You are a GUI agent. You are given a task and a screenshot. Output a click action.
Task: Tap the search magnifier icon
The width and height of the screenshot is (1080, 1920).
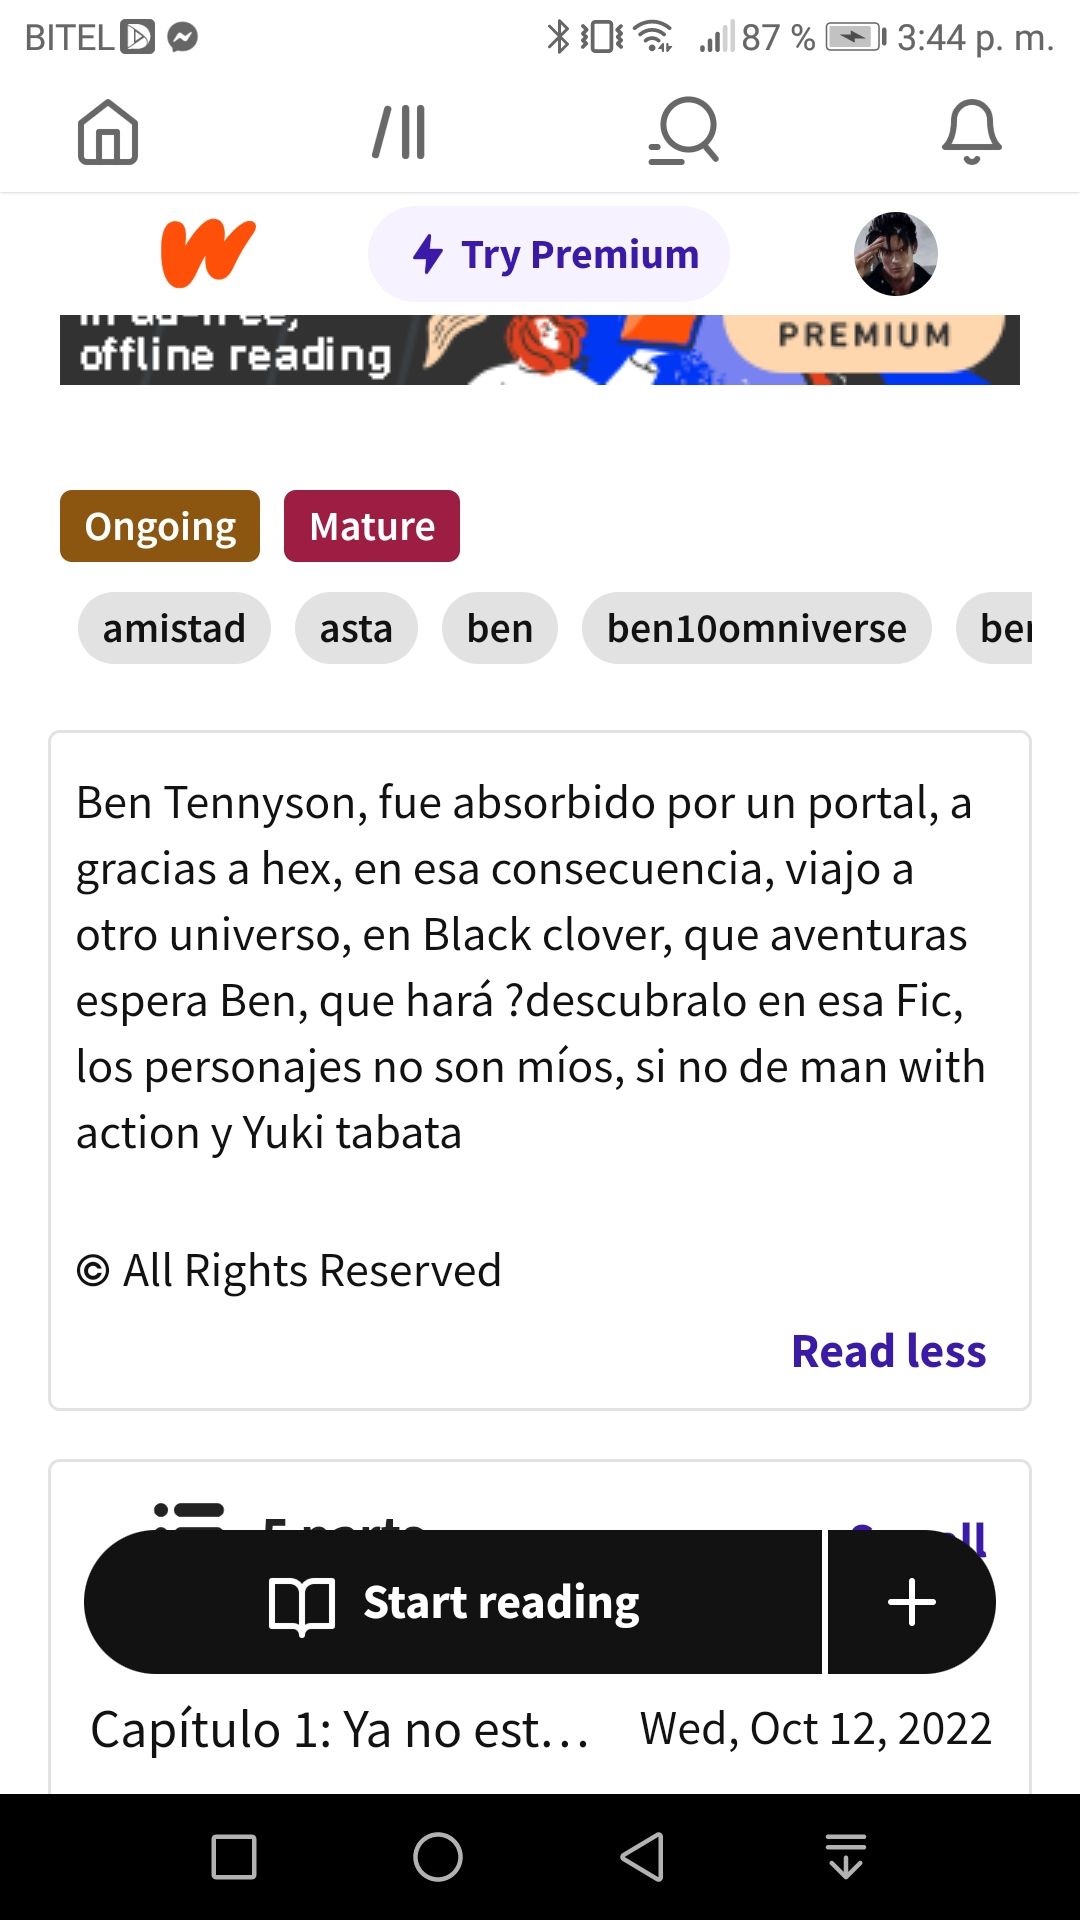click(683, 131)
